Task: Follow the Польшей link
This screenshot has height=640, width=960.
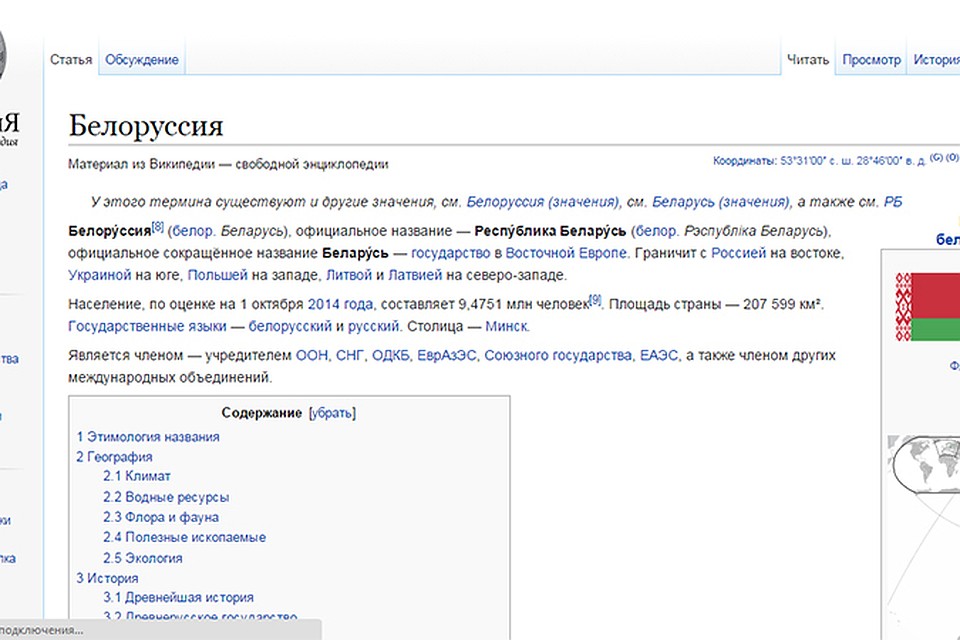Action: coord(217,275)
